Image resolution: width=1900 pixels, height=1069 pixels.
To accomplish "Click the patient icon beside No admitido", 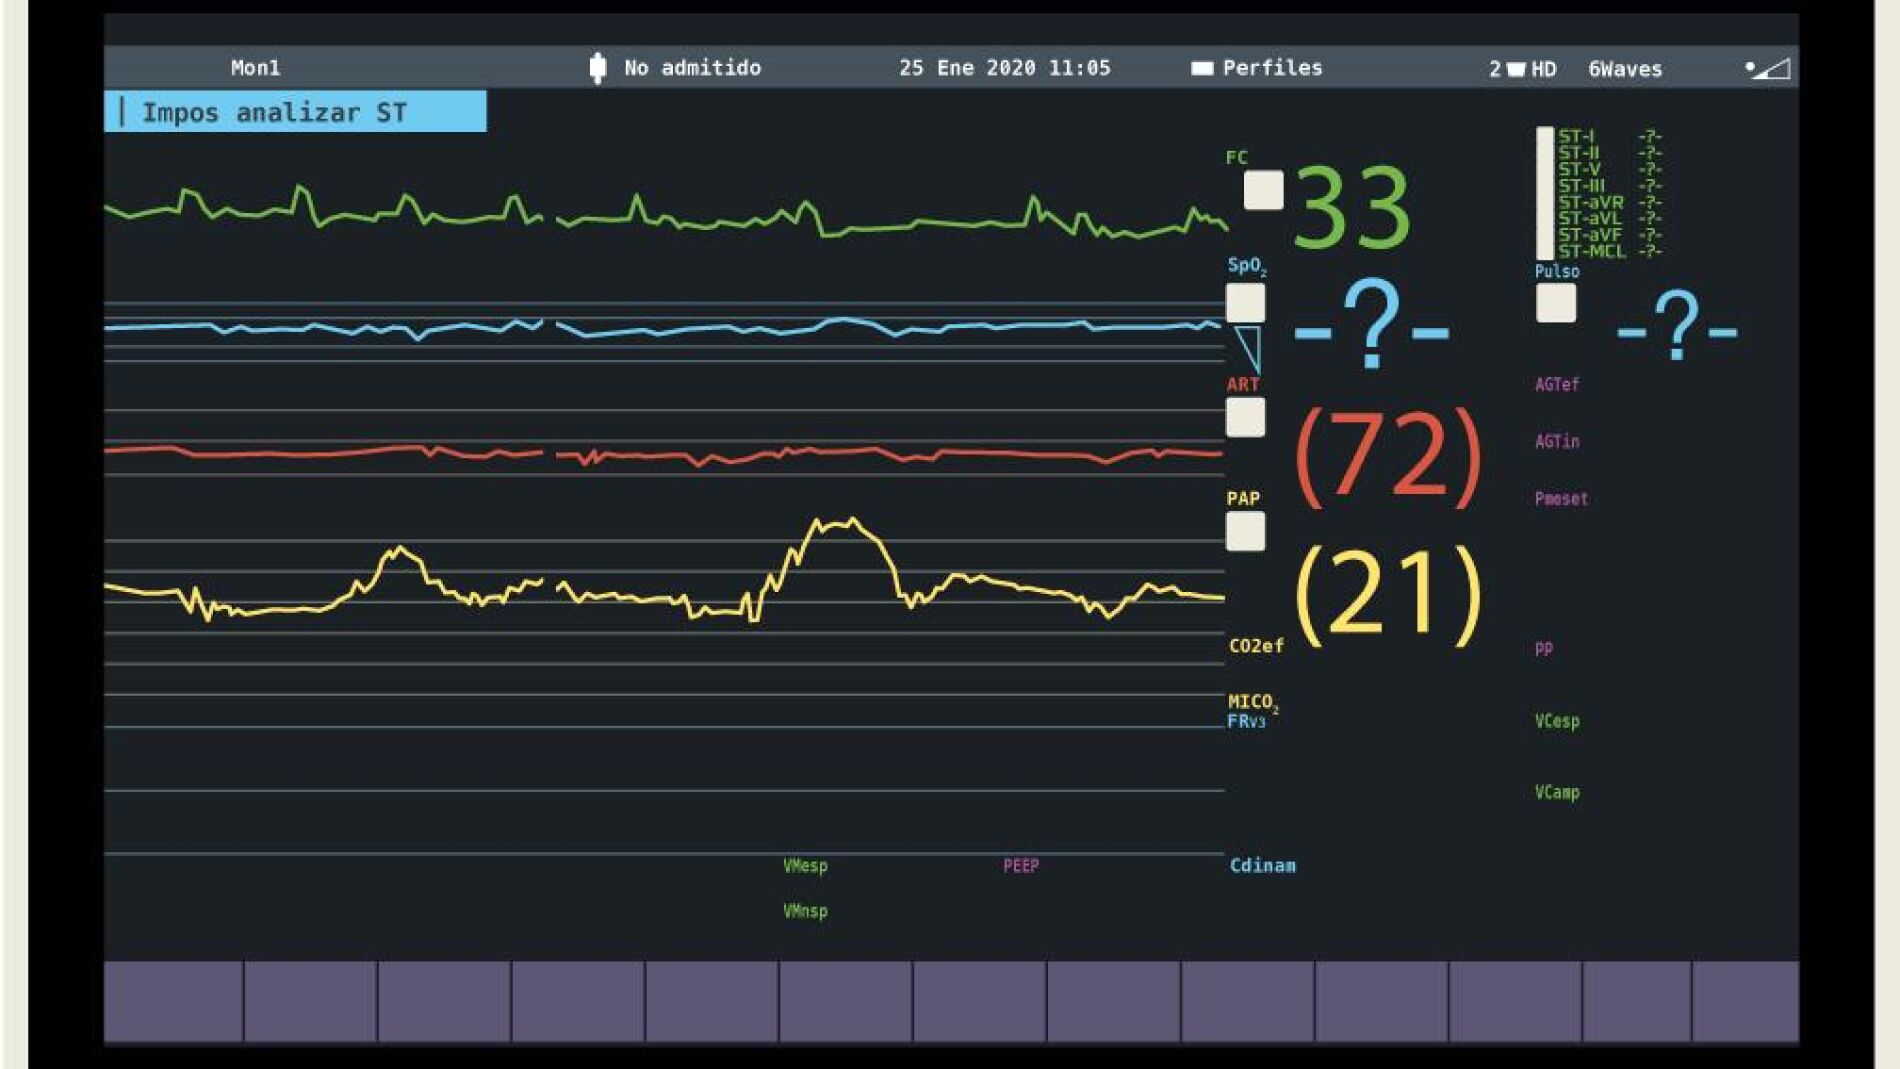I will click(597, 68).
